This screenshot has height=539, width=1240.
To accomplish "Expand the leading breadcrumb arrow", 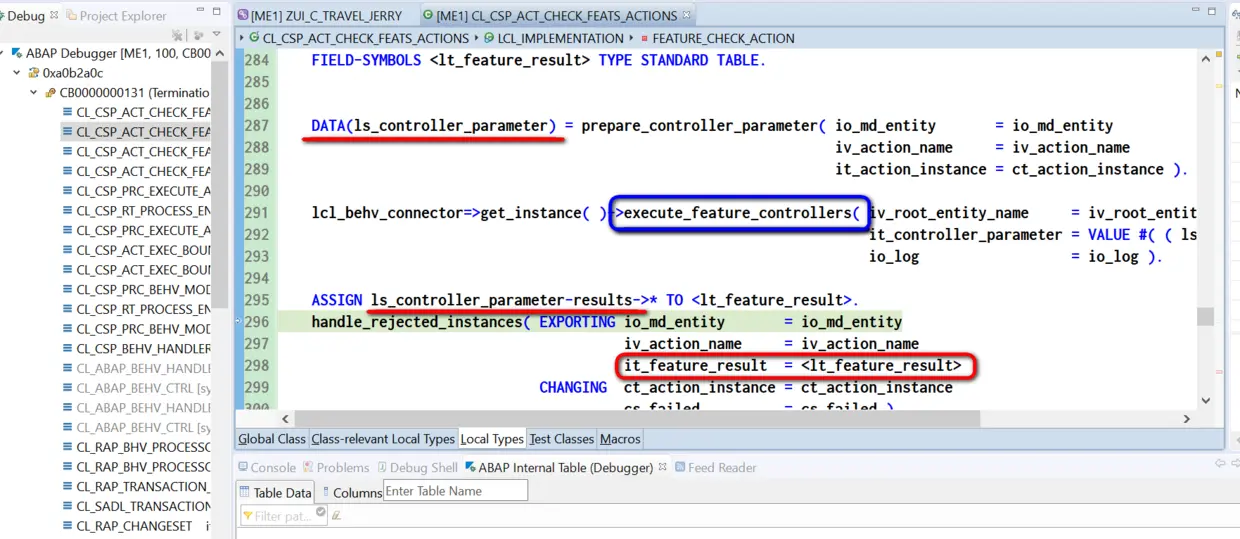I will [x=242, y=38].
